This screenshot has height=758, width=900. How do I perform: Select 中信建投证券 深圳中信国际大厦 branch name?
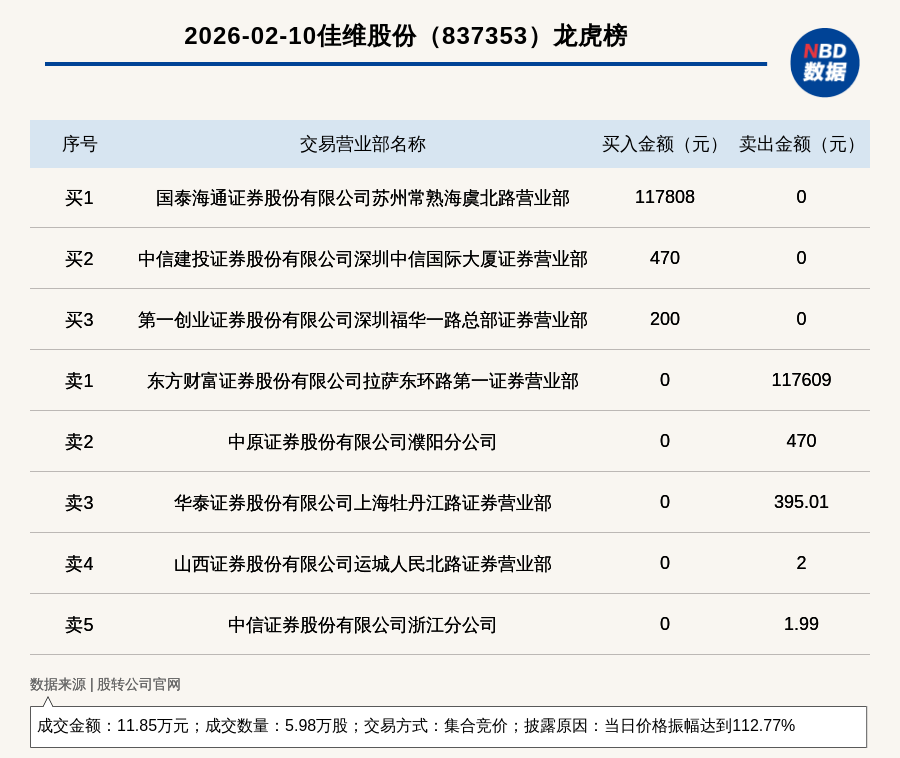362,259
